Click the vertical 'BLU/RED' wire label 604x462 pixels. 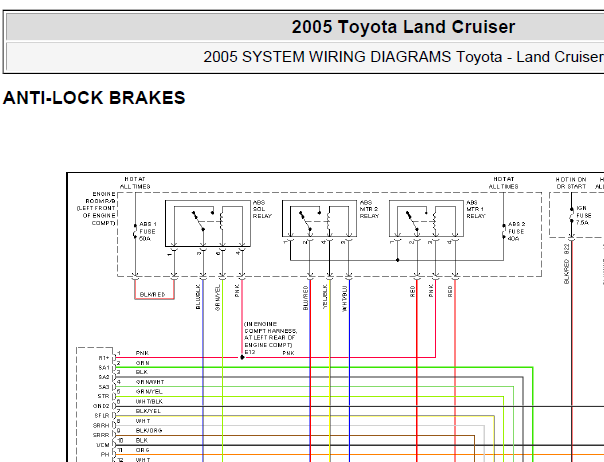pos(305,298)
